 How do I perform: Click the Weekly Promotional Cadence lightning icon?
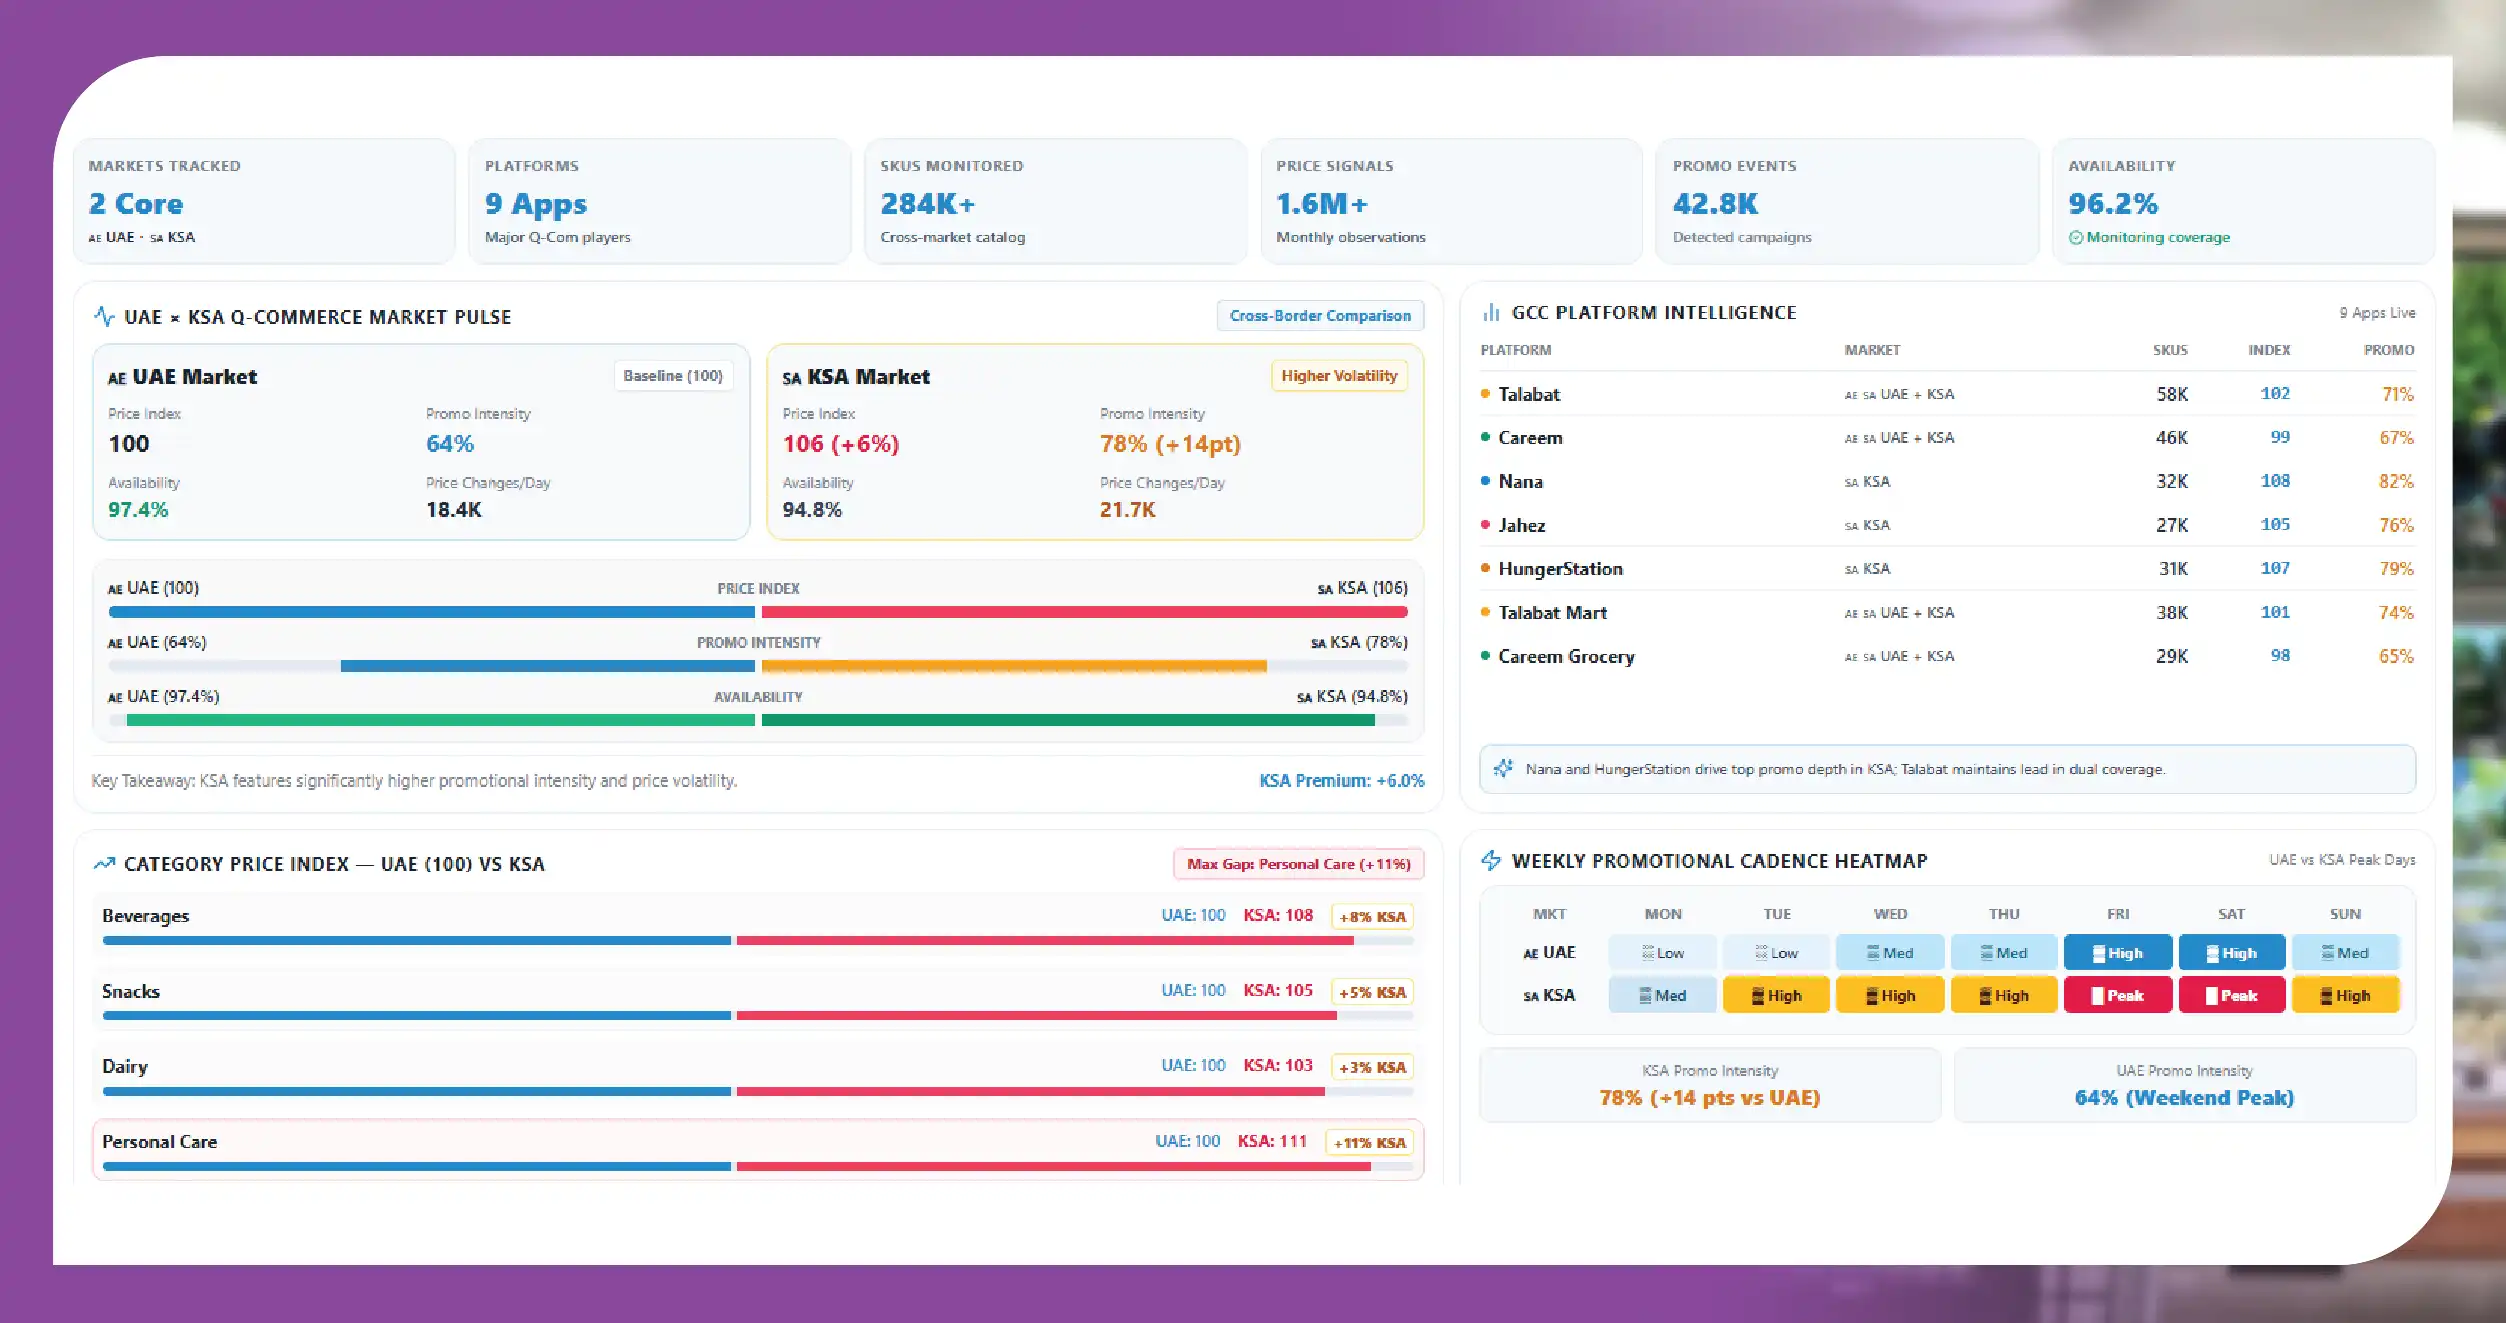tap(1491, 860)
